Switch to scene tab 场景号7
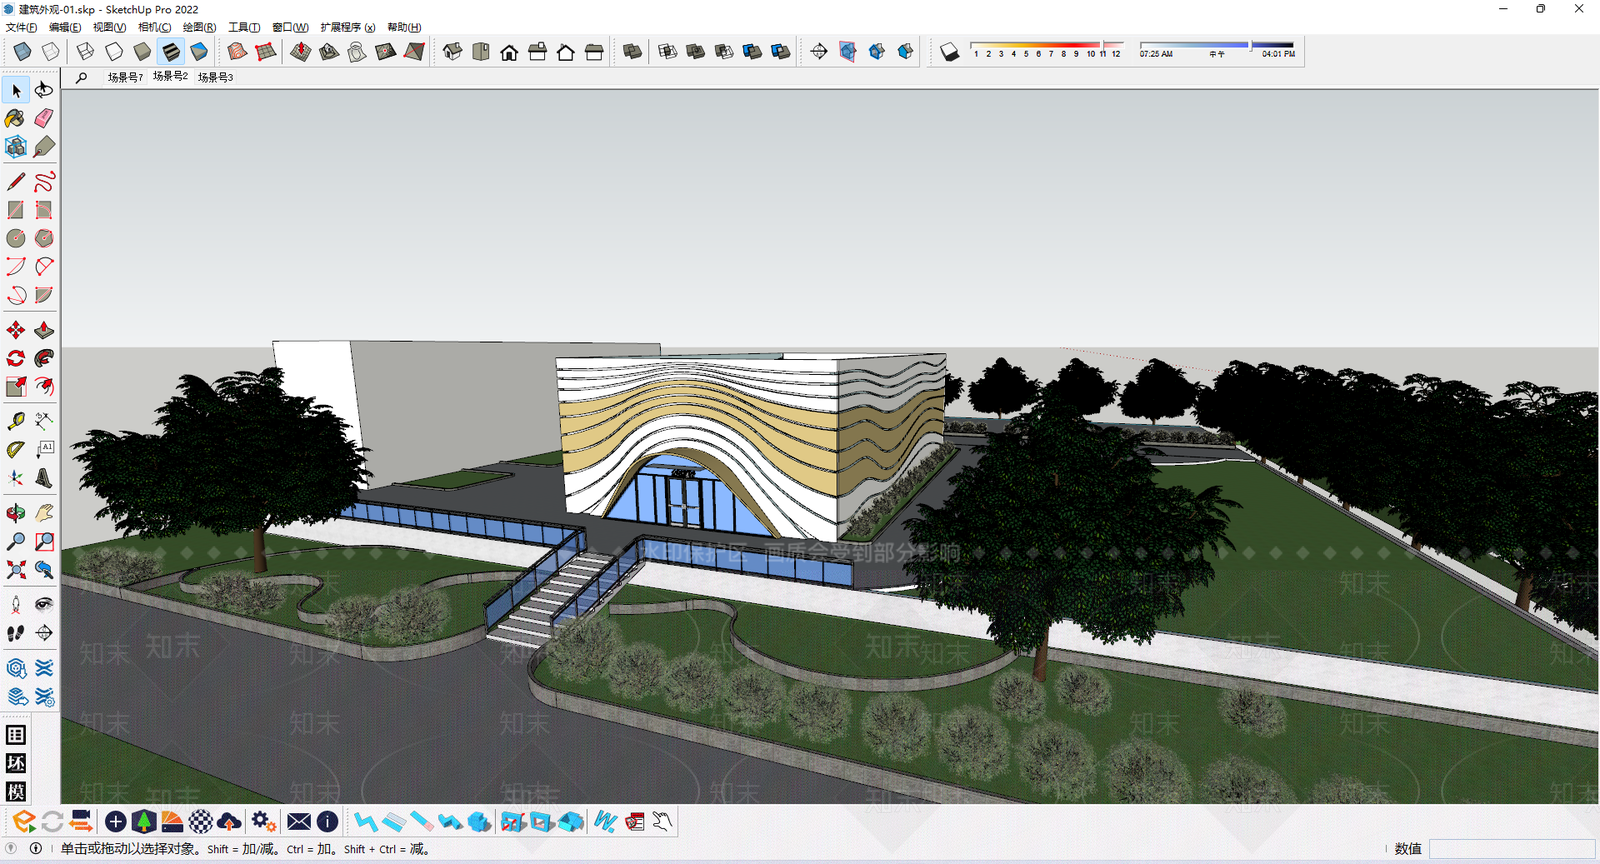This screenshot has height=864, width=1600. (x=125, y=77)
